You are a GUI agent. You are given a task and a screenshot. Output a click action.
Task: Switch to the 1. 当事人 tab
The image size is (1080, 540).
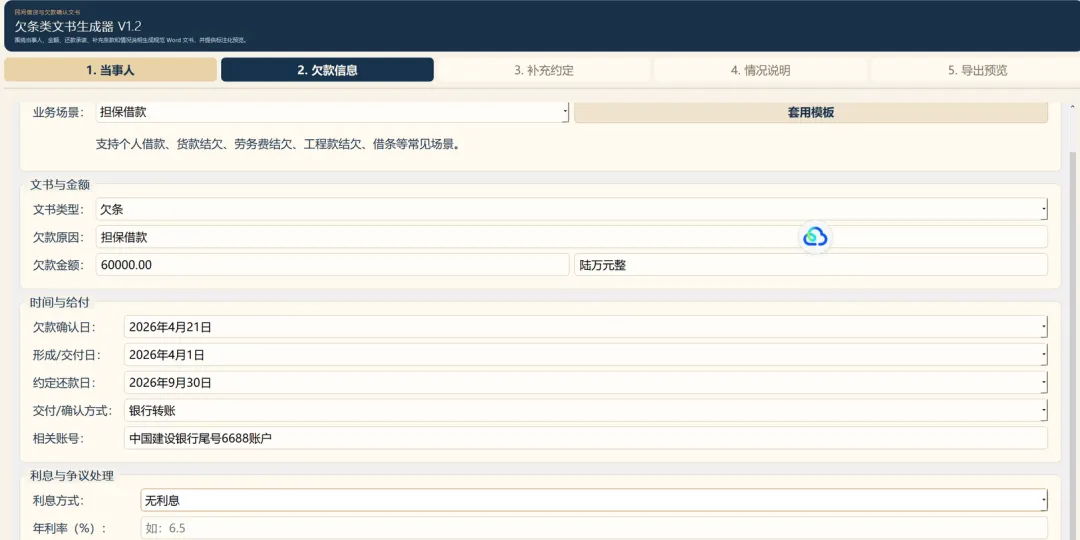110,70
